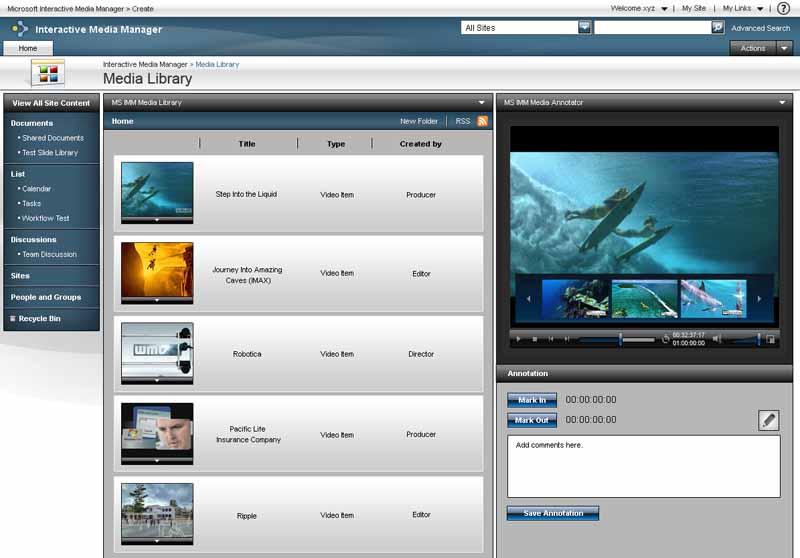Click the search magnifier button
800x558 pixels.
pyautogui.click(x=717, y=28)
